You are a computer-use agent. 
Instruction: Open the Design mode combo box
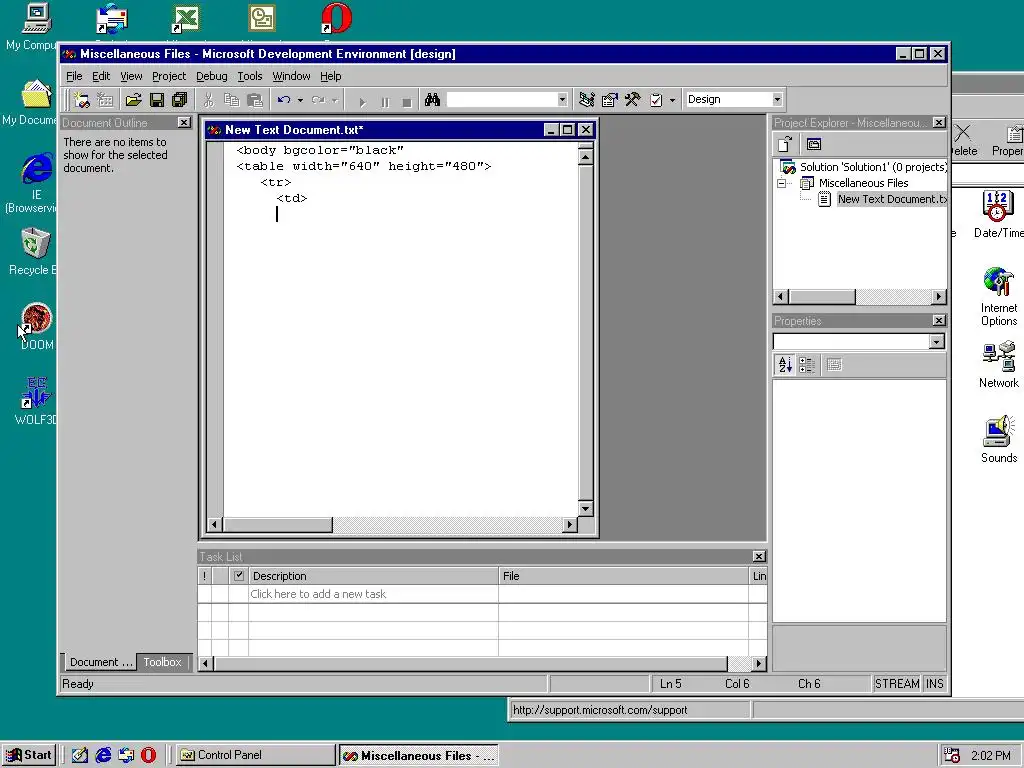(777, 99)
